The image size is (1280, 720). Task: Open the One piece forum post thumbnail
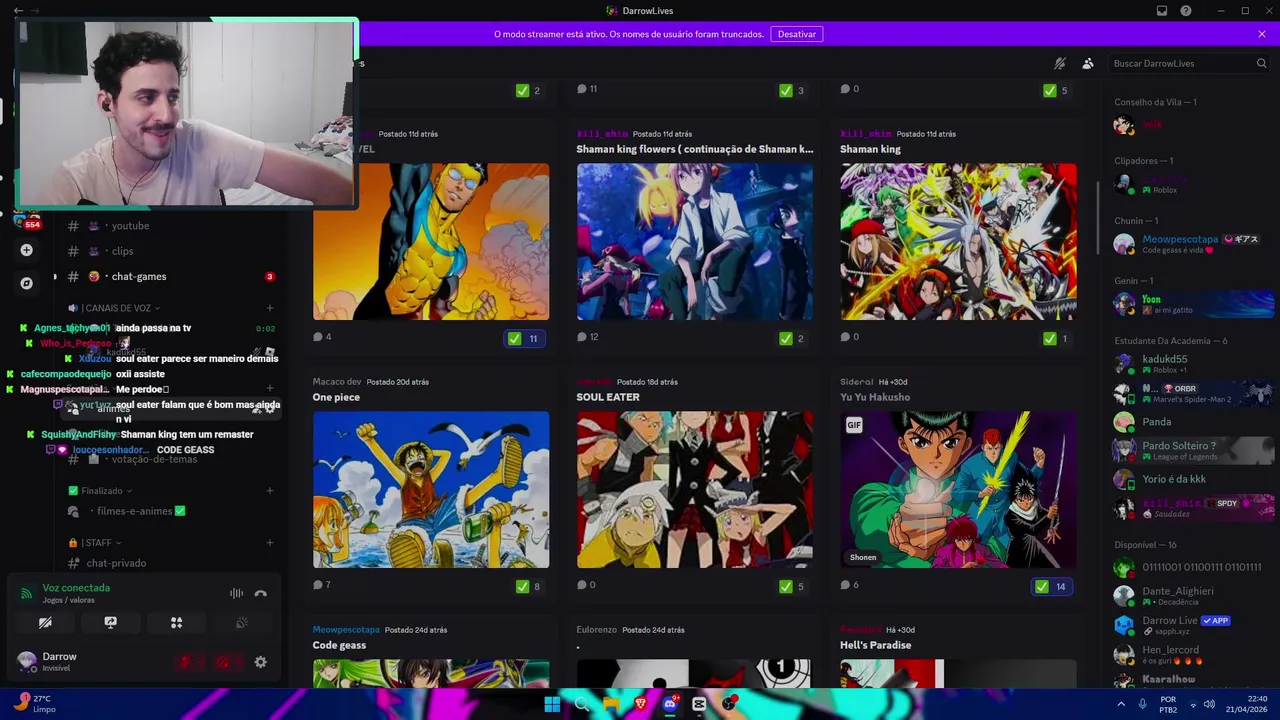coord(431,490)
